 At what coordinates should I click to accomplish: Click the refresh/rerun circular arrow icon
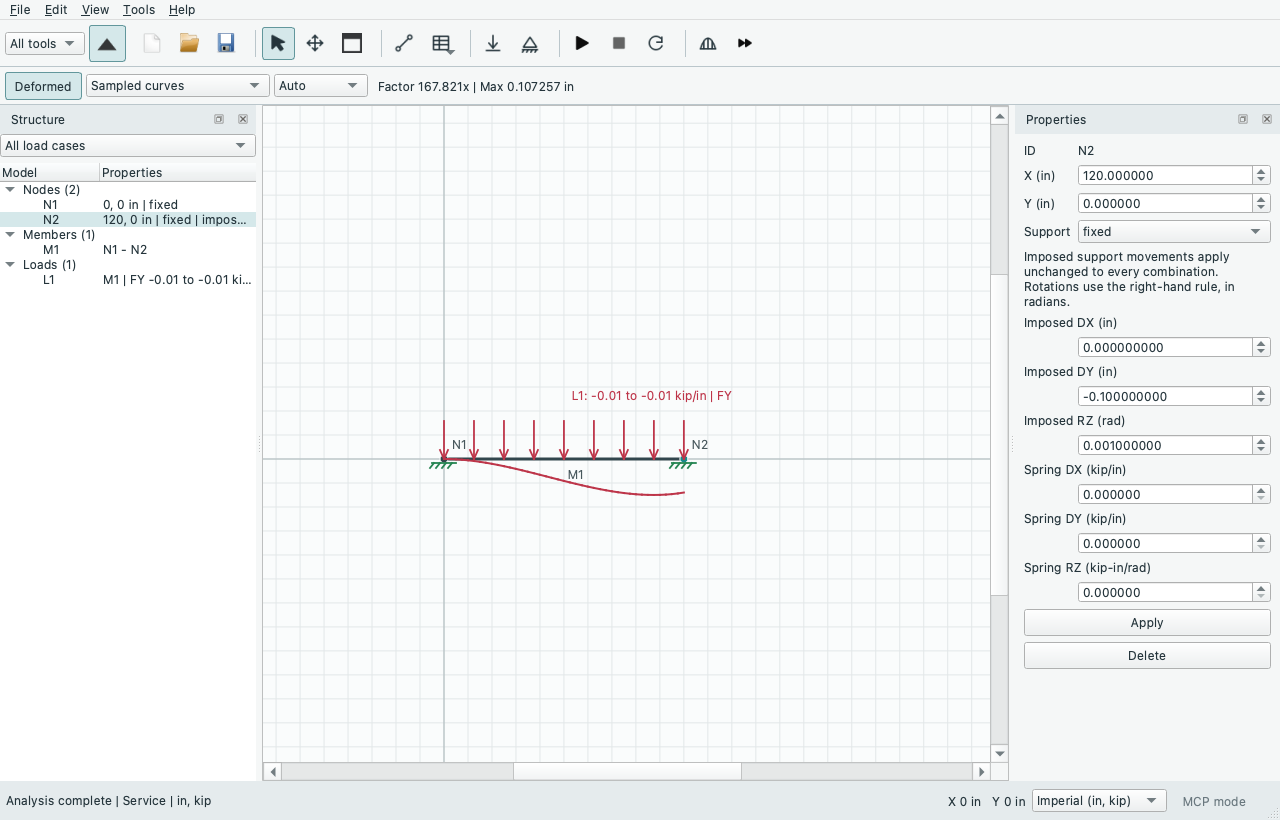coord(656,43)
